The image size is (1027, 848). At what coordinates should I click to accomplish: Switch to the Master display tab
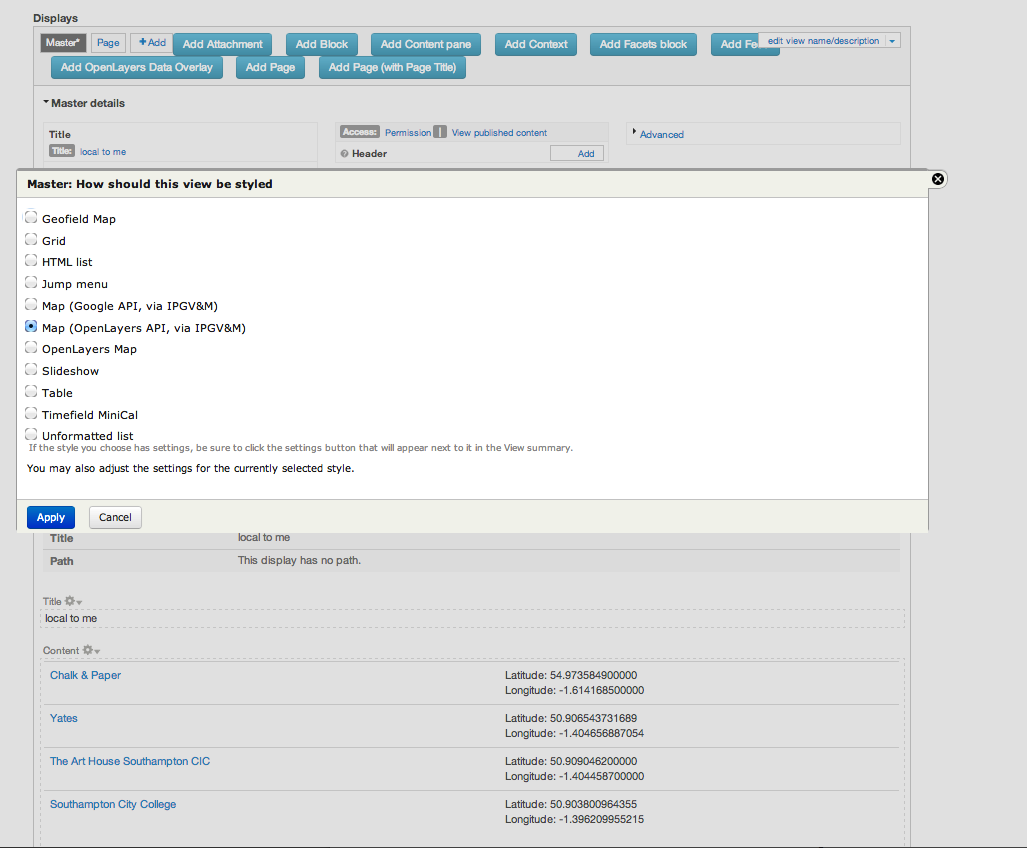[x=62, y=43]
